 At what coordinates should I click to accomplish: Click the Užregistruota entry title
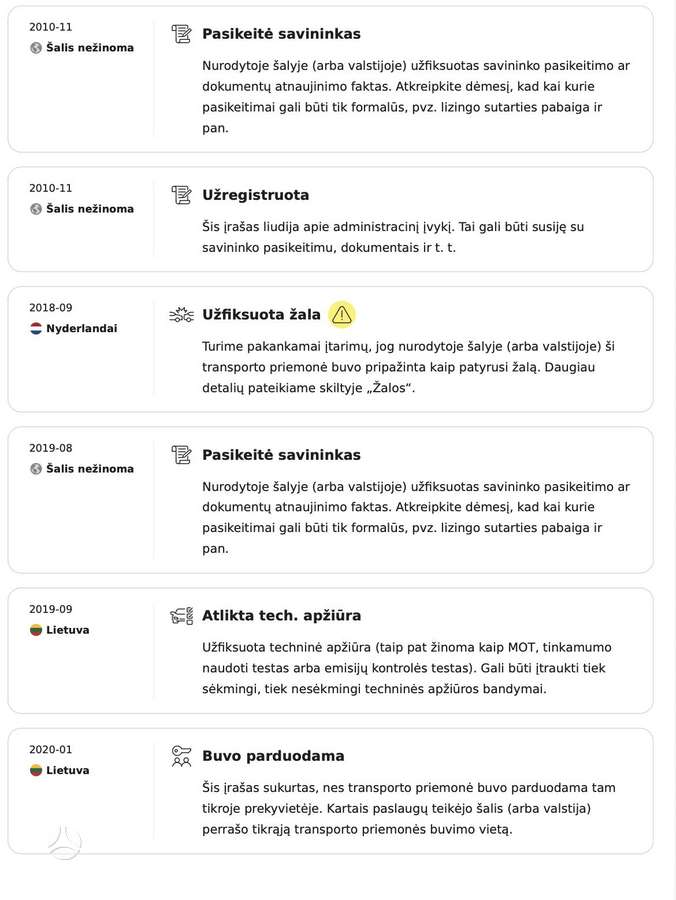tap(255, 195)
